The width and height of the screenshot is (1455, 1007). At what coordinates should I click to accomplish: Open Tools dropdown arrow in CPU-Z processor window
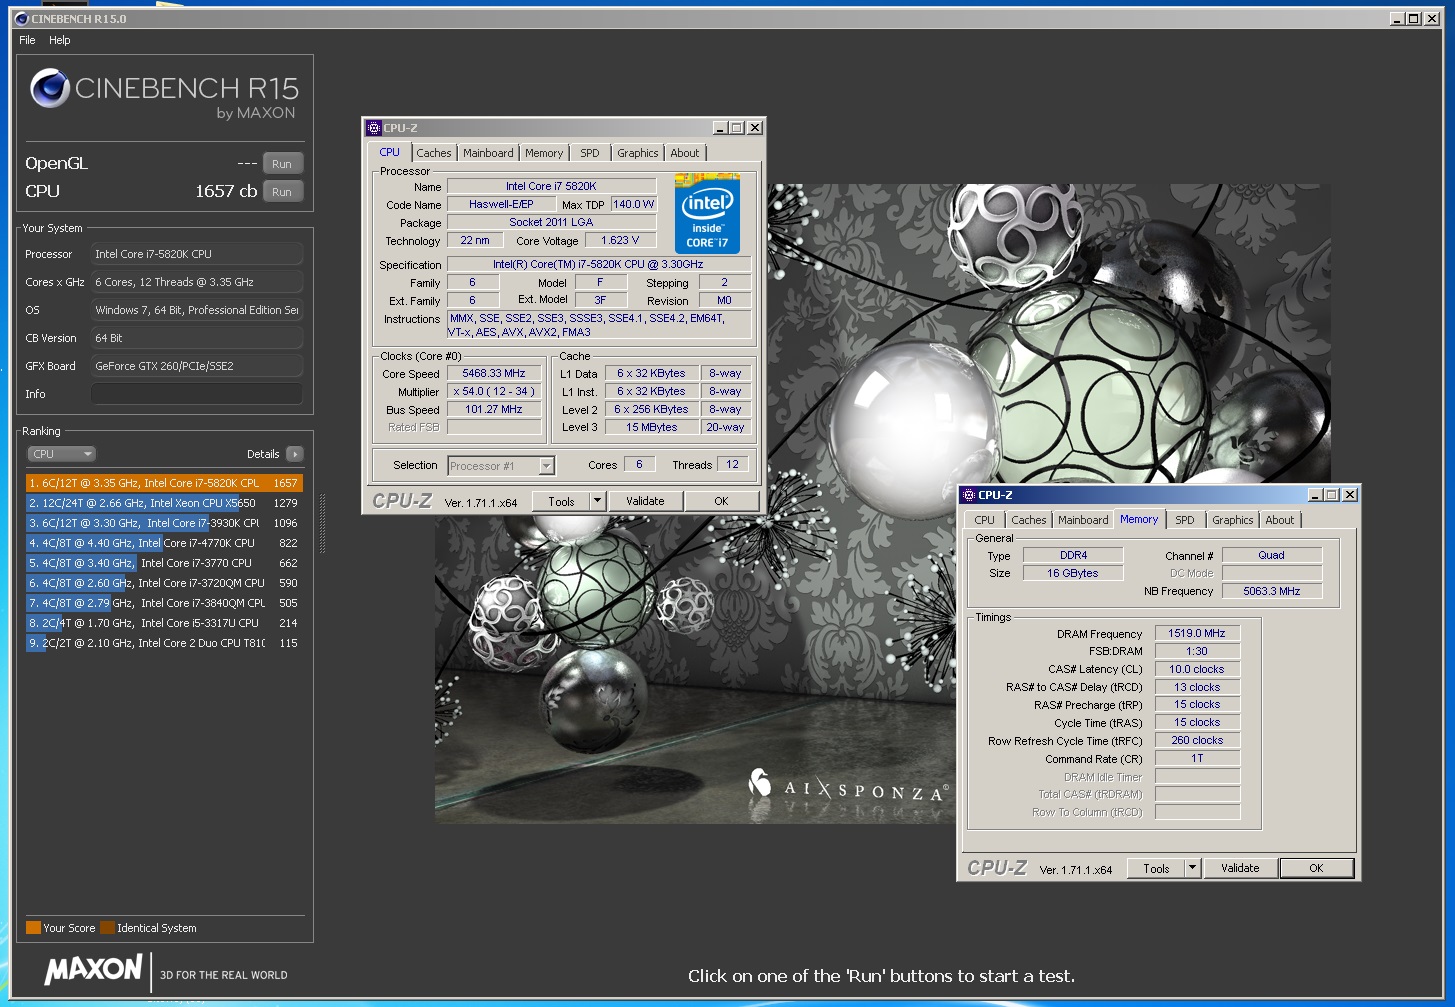598,502
